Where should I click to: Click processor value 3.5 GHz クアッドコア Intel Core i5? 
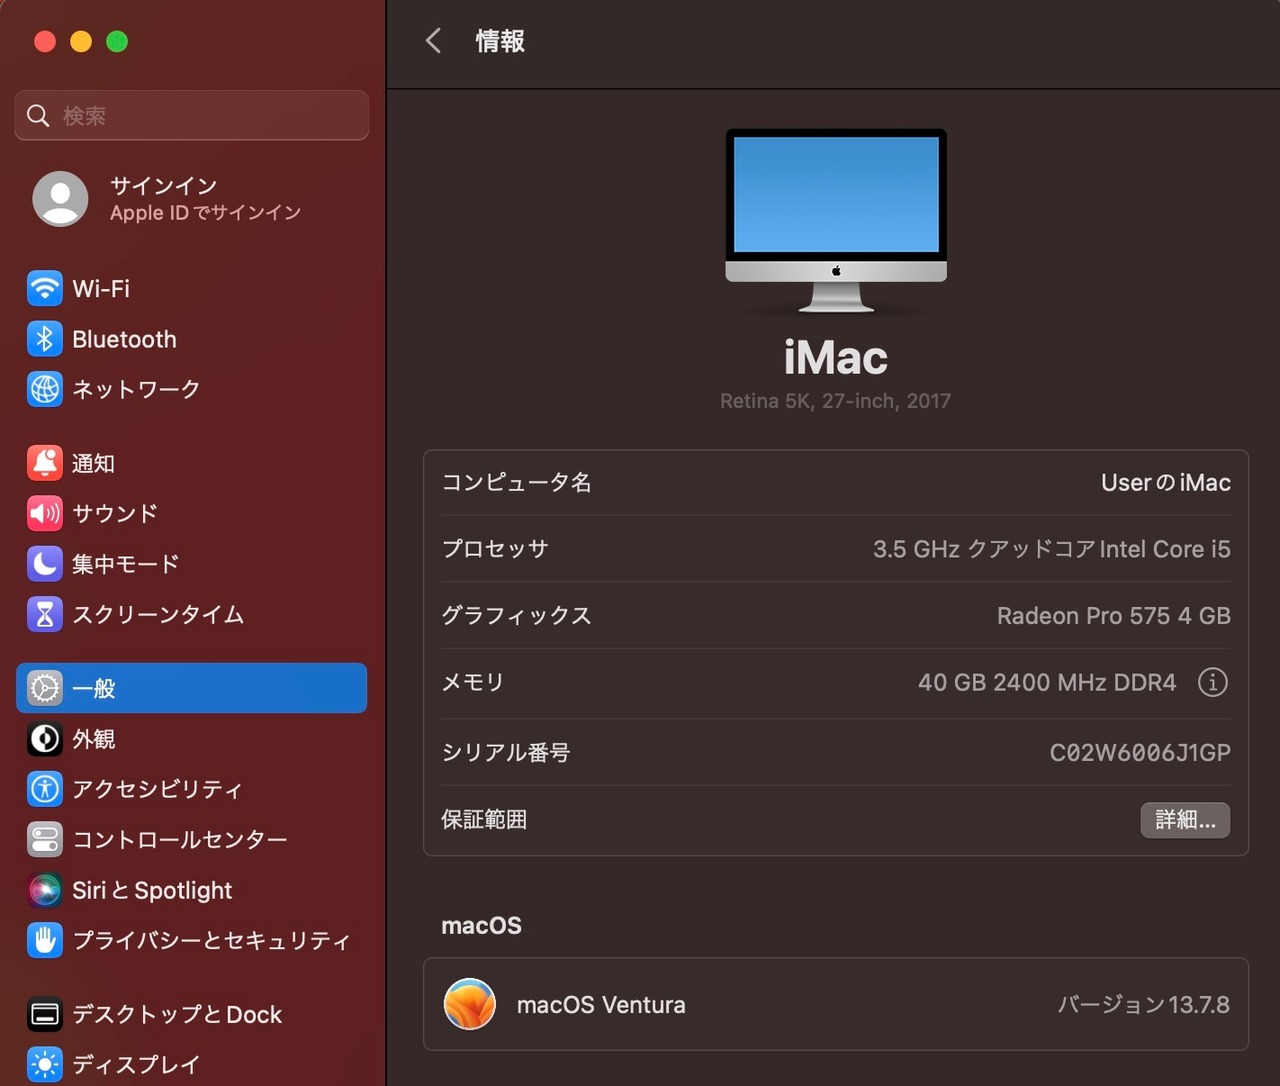point(1052,549)
